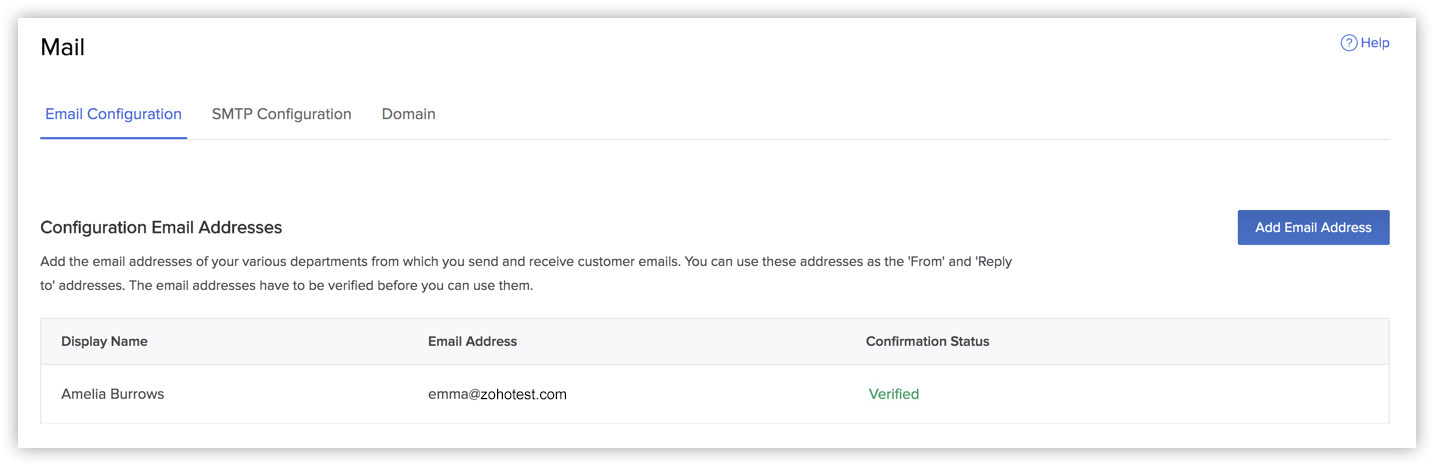Open the SMTP Configuration tab
This screenshot has width=1434, height=466.
tap(281, 114)
